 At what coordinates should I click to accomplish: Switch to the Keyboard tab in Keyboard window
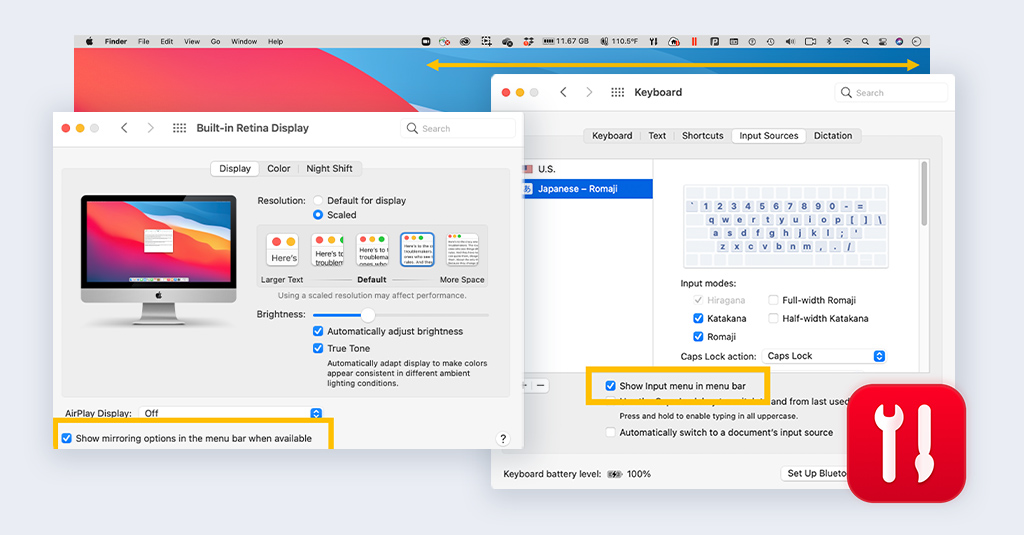(x=612, y=136)
